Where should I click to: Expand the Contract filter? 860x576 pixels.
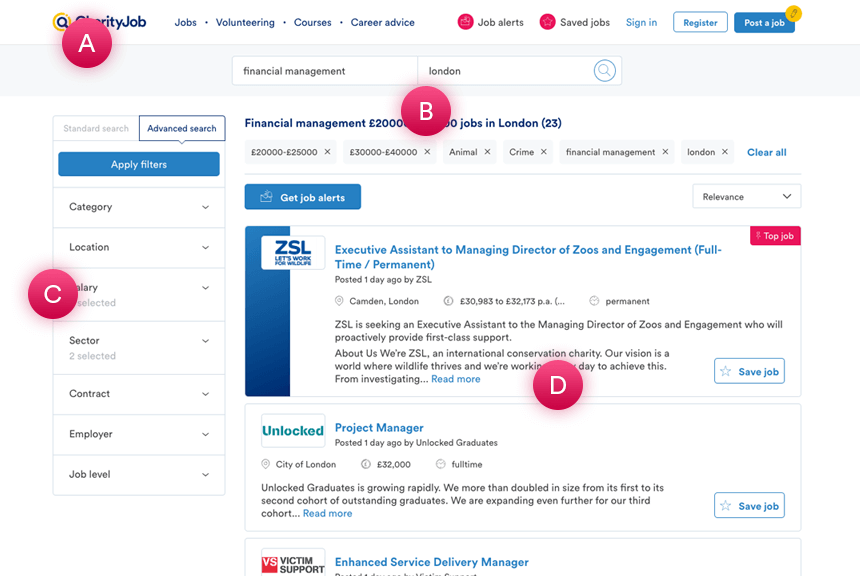139,394
